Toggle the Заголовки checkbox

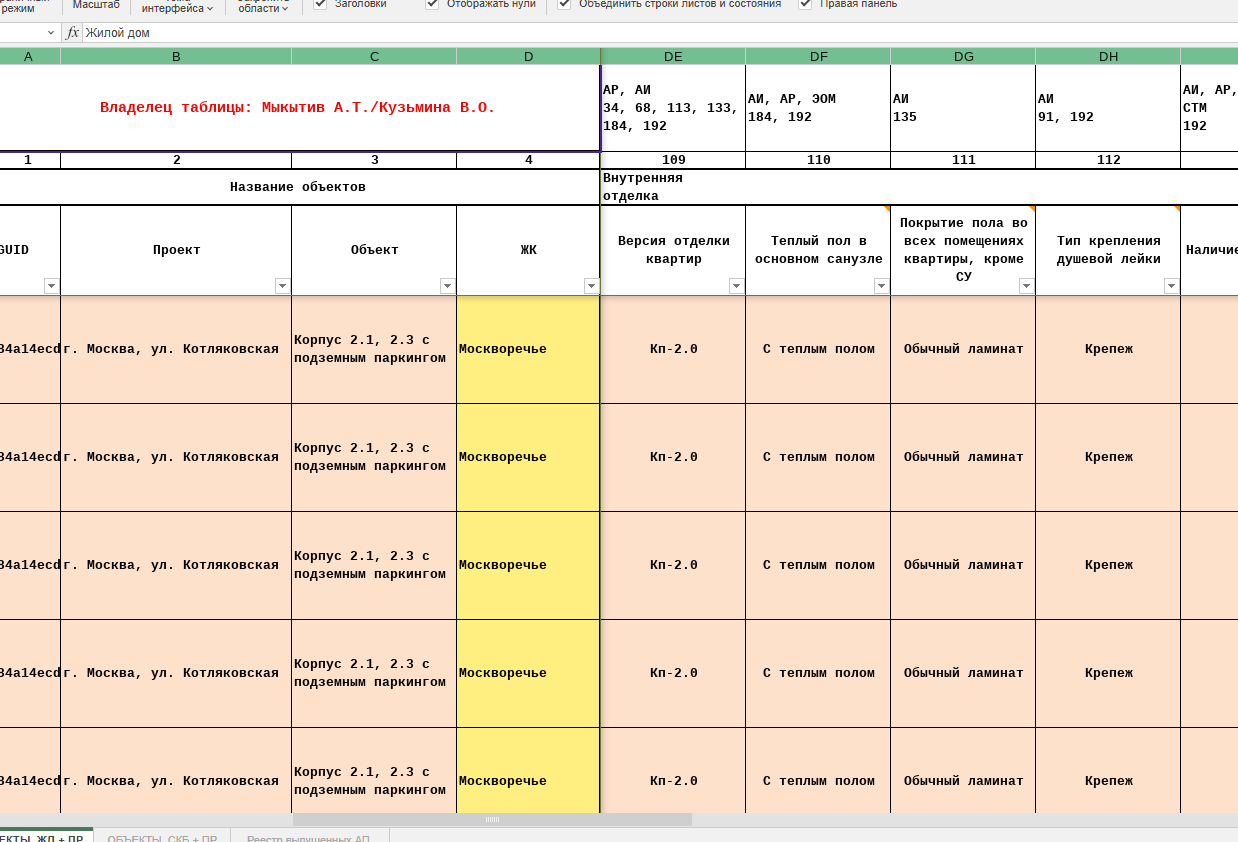(x=320, y=4)
